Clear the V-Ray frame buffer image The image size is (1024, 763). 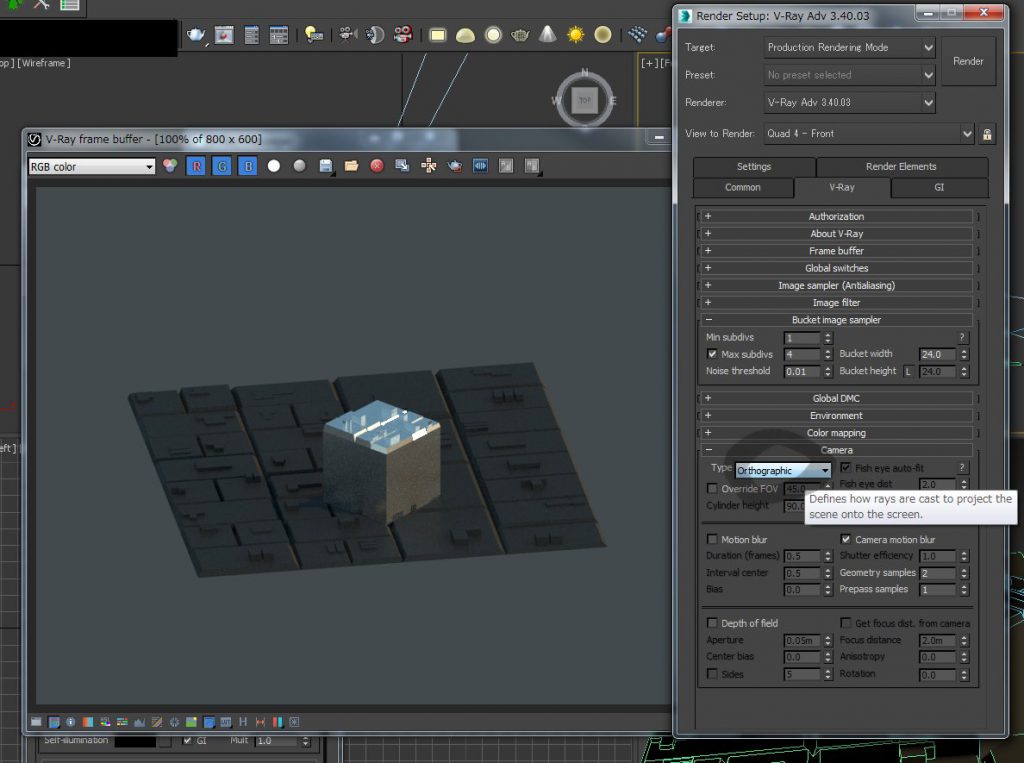point(376,165)
